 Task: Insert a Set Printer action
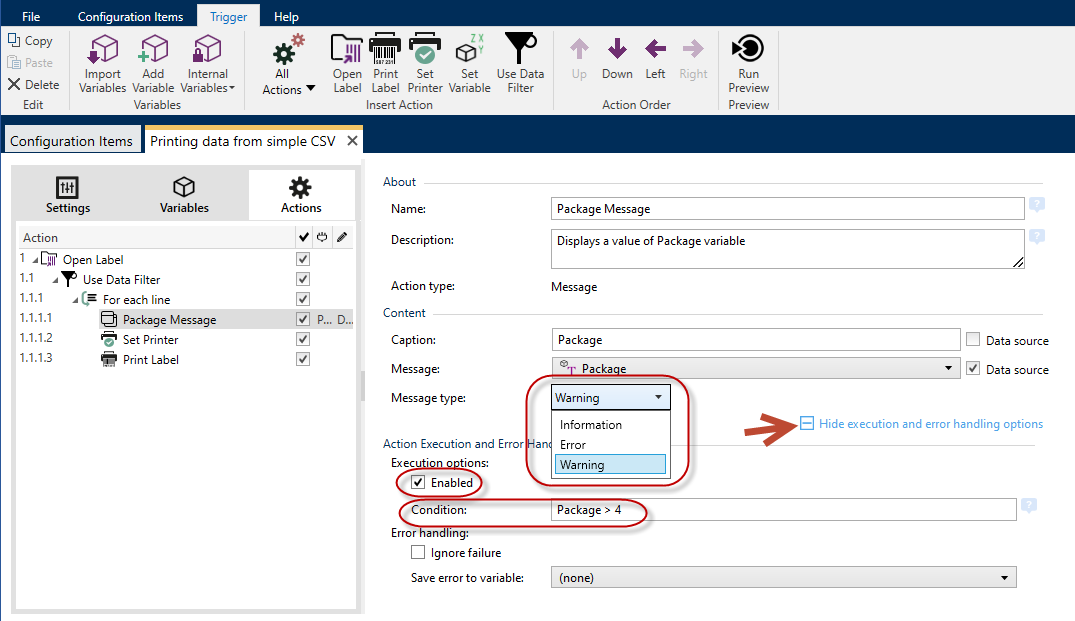tap(425, 50)
